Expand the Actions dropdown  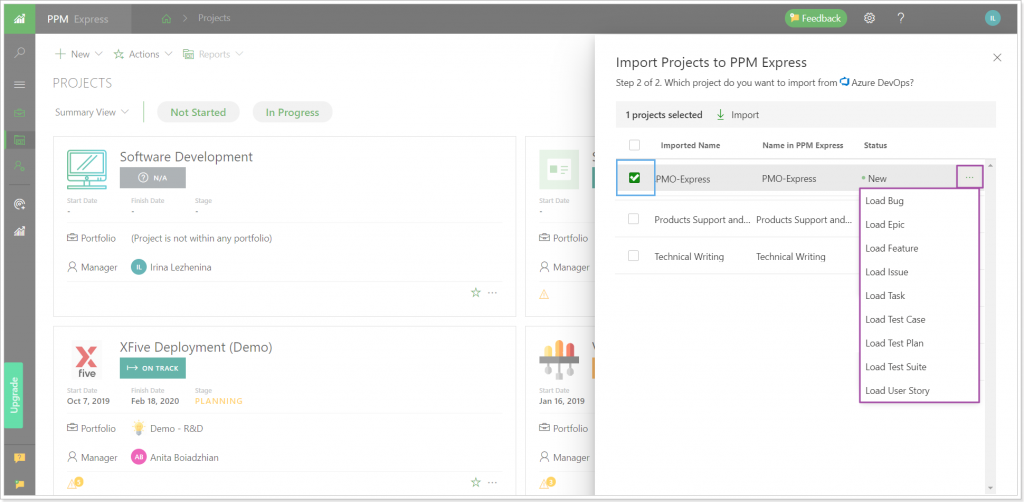[x=143, y=54]
